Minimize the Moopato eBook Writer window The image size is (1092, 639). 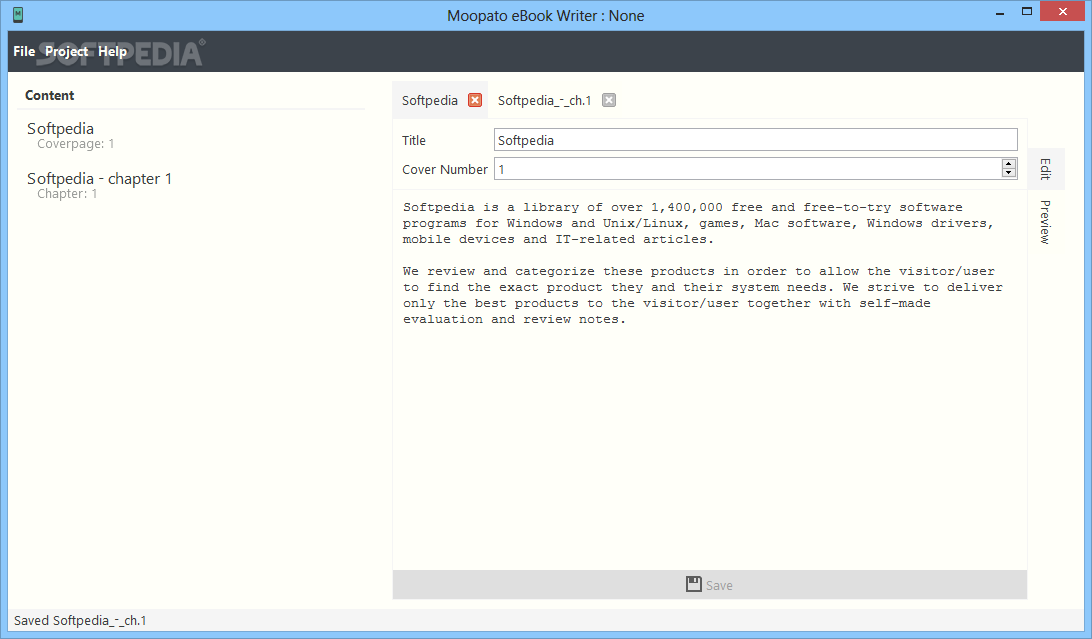(x=1000, y=13)
